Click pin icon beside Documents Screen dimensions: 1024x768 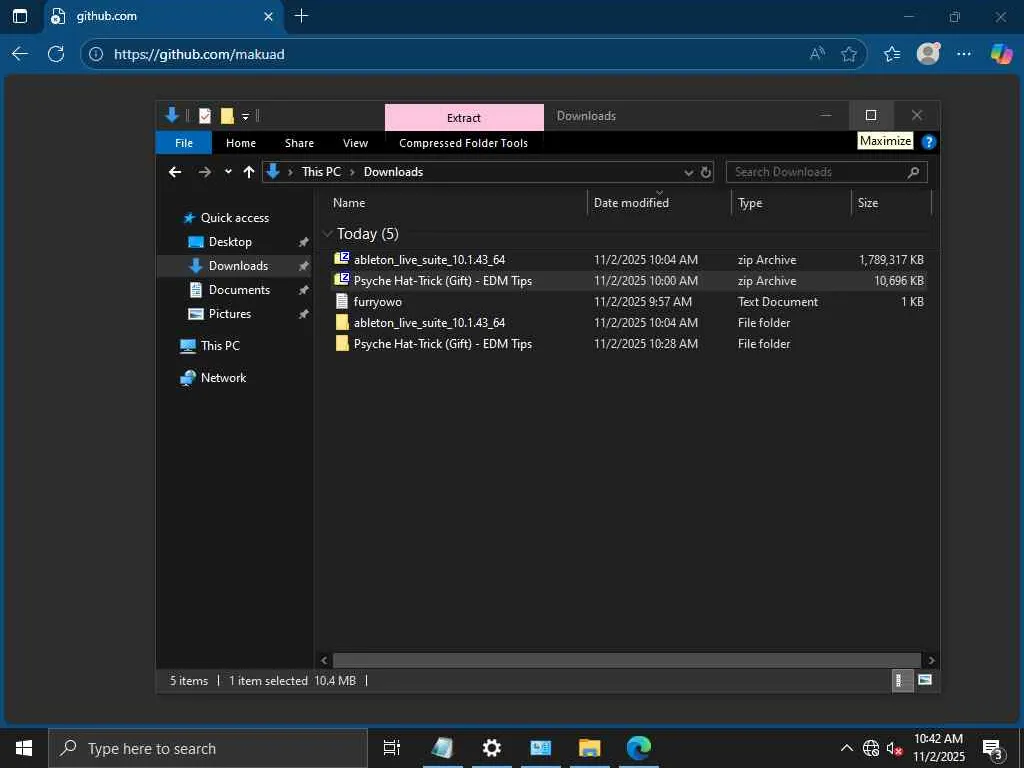click(x=303, y=290)
